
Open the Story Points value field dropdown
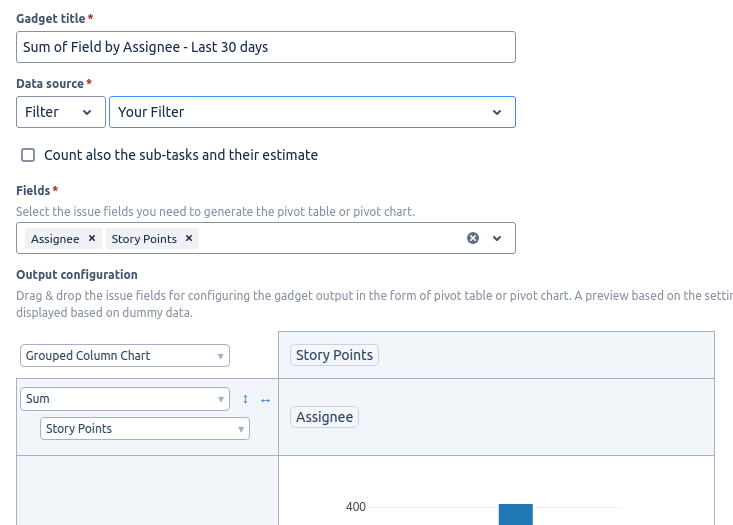tap(145, 429)
